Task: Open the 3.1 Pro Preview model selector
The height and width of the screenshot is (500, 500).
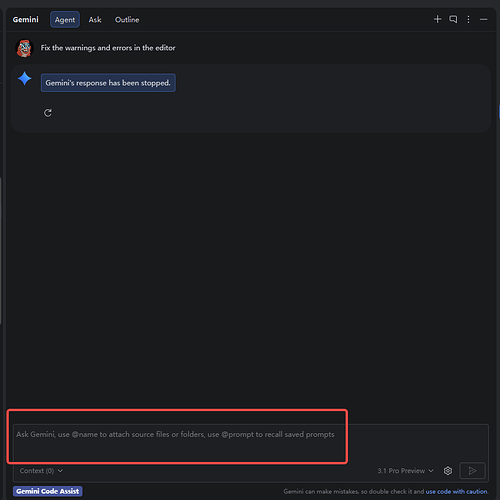Action: coord(405,471)
